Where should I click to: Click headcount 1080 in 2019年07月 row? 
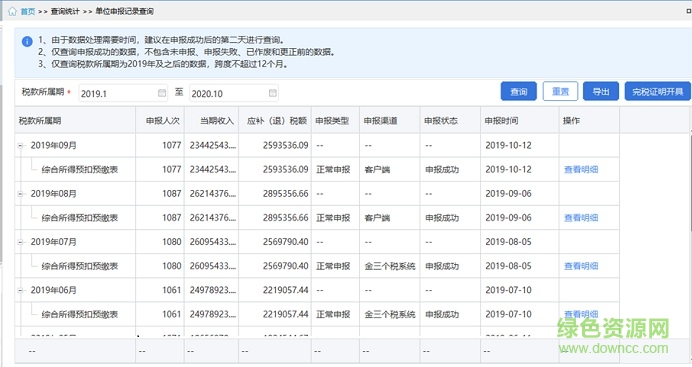pyautogui.click(x=172, y=242)
